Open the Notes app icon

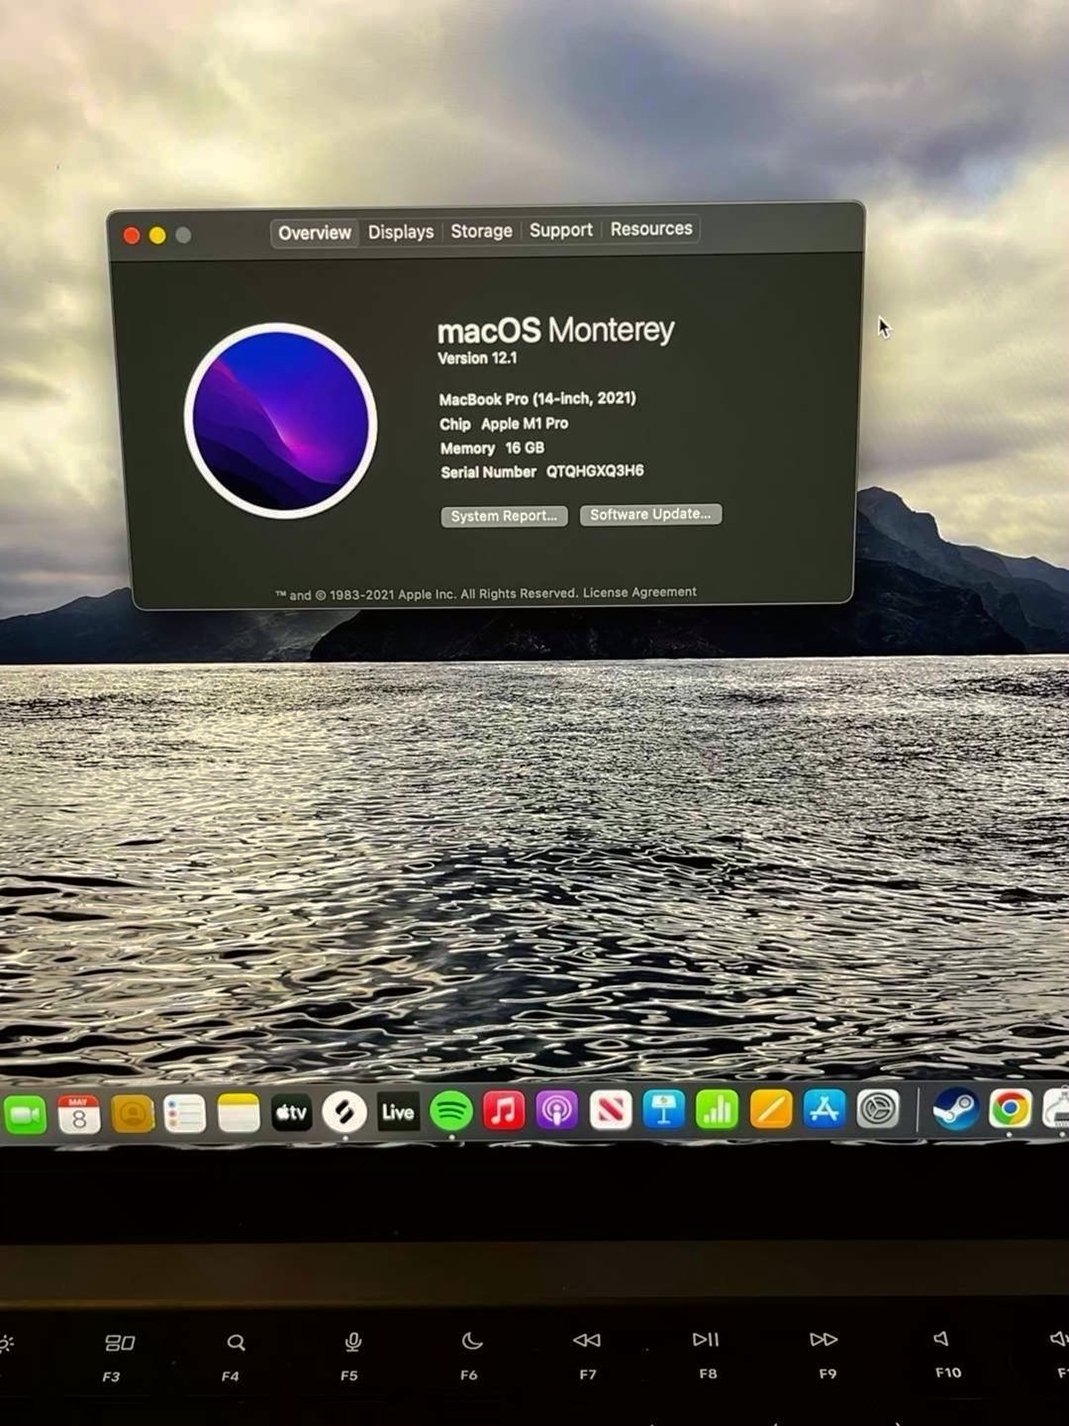pyautogui.click(x=238, y=1113)
